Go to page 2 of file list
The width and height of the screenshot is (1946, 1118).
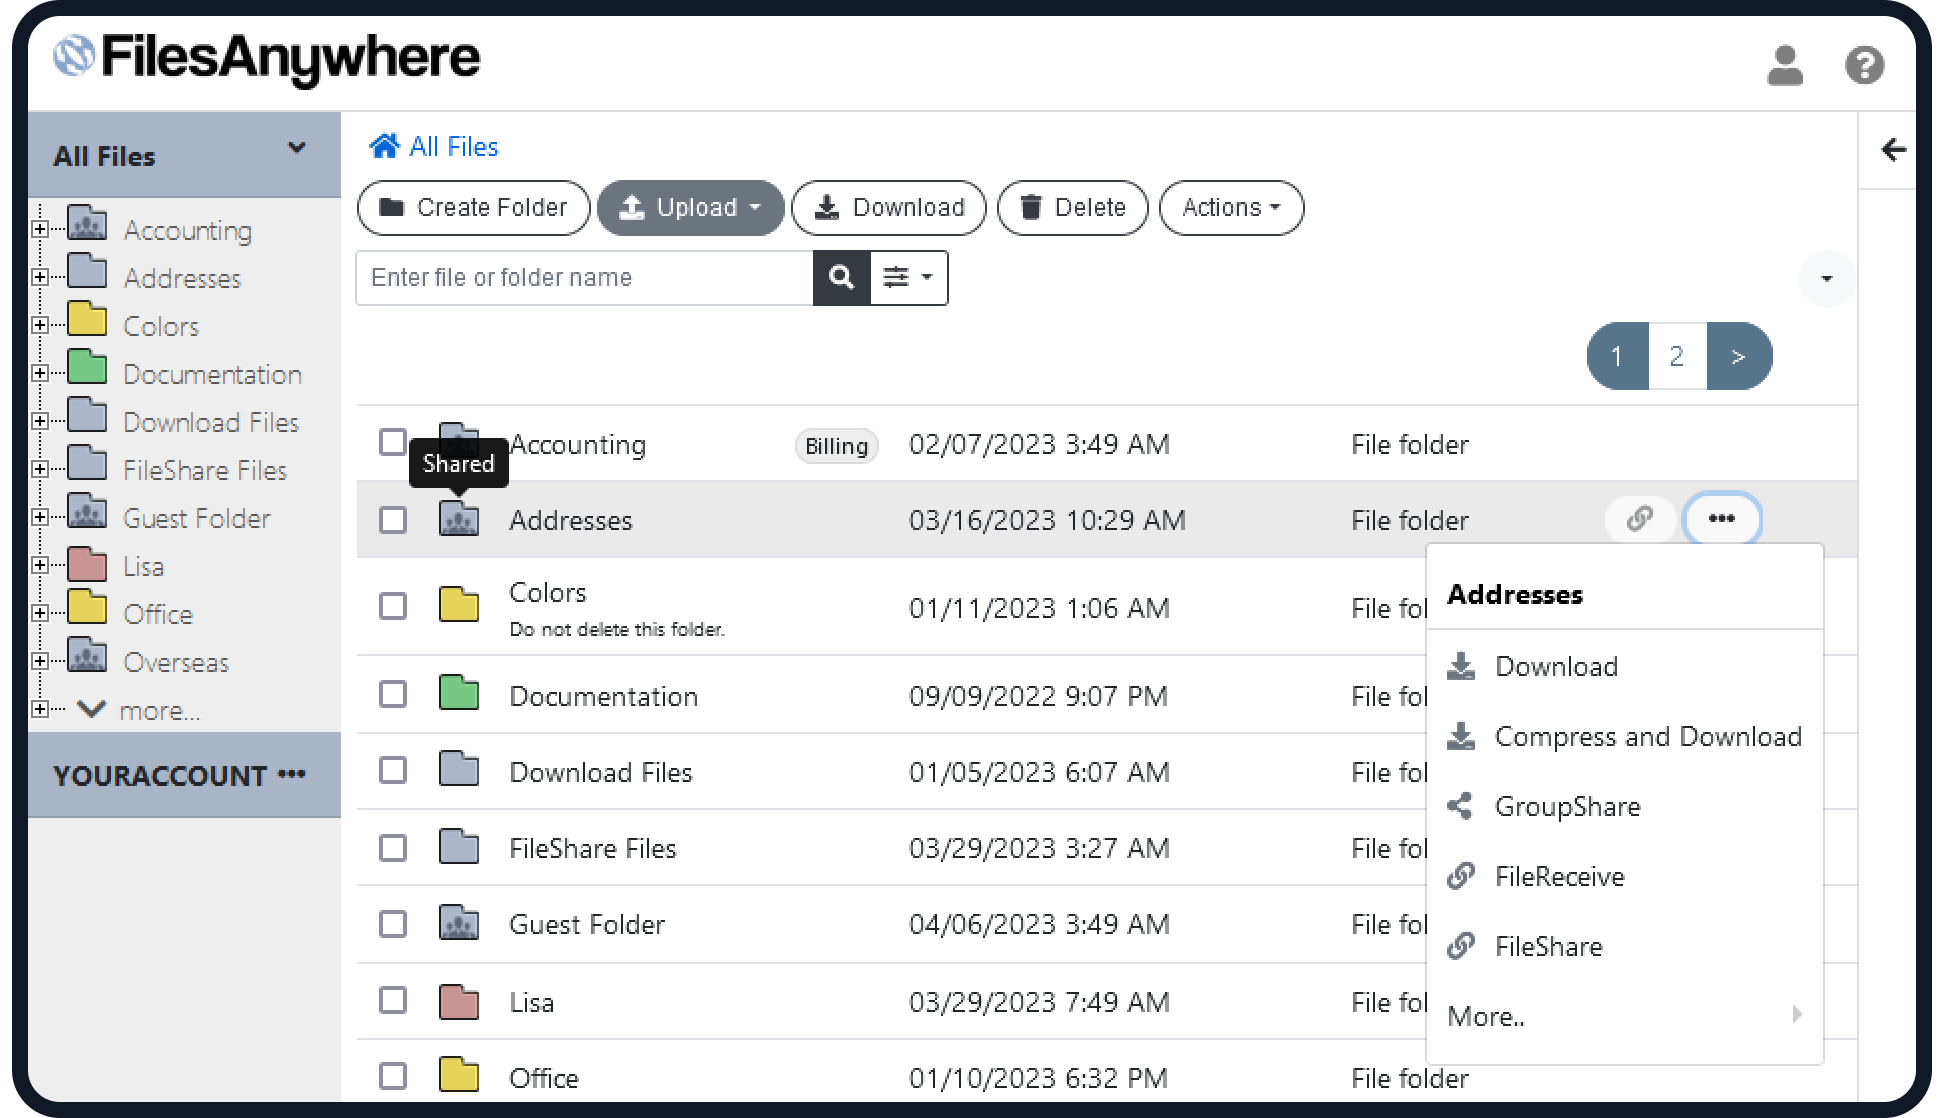(1677, 356)
